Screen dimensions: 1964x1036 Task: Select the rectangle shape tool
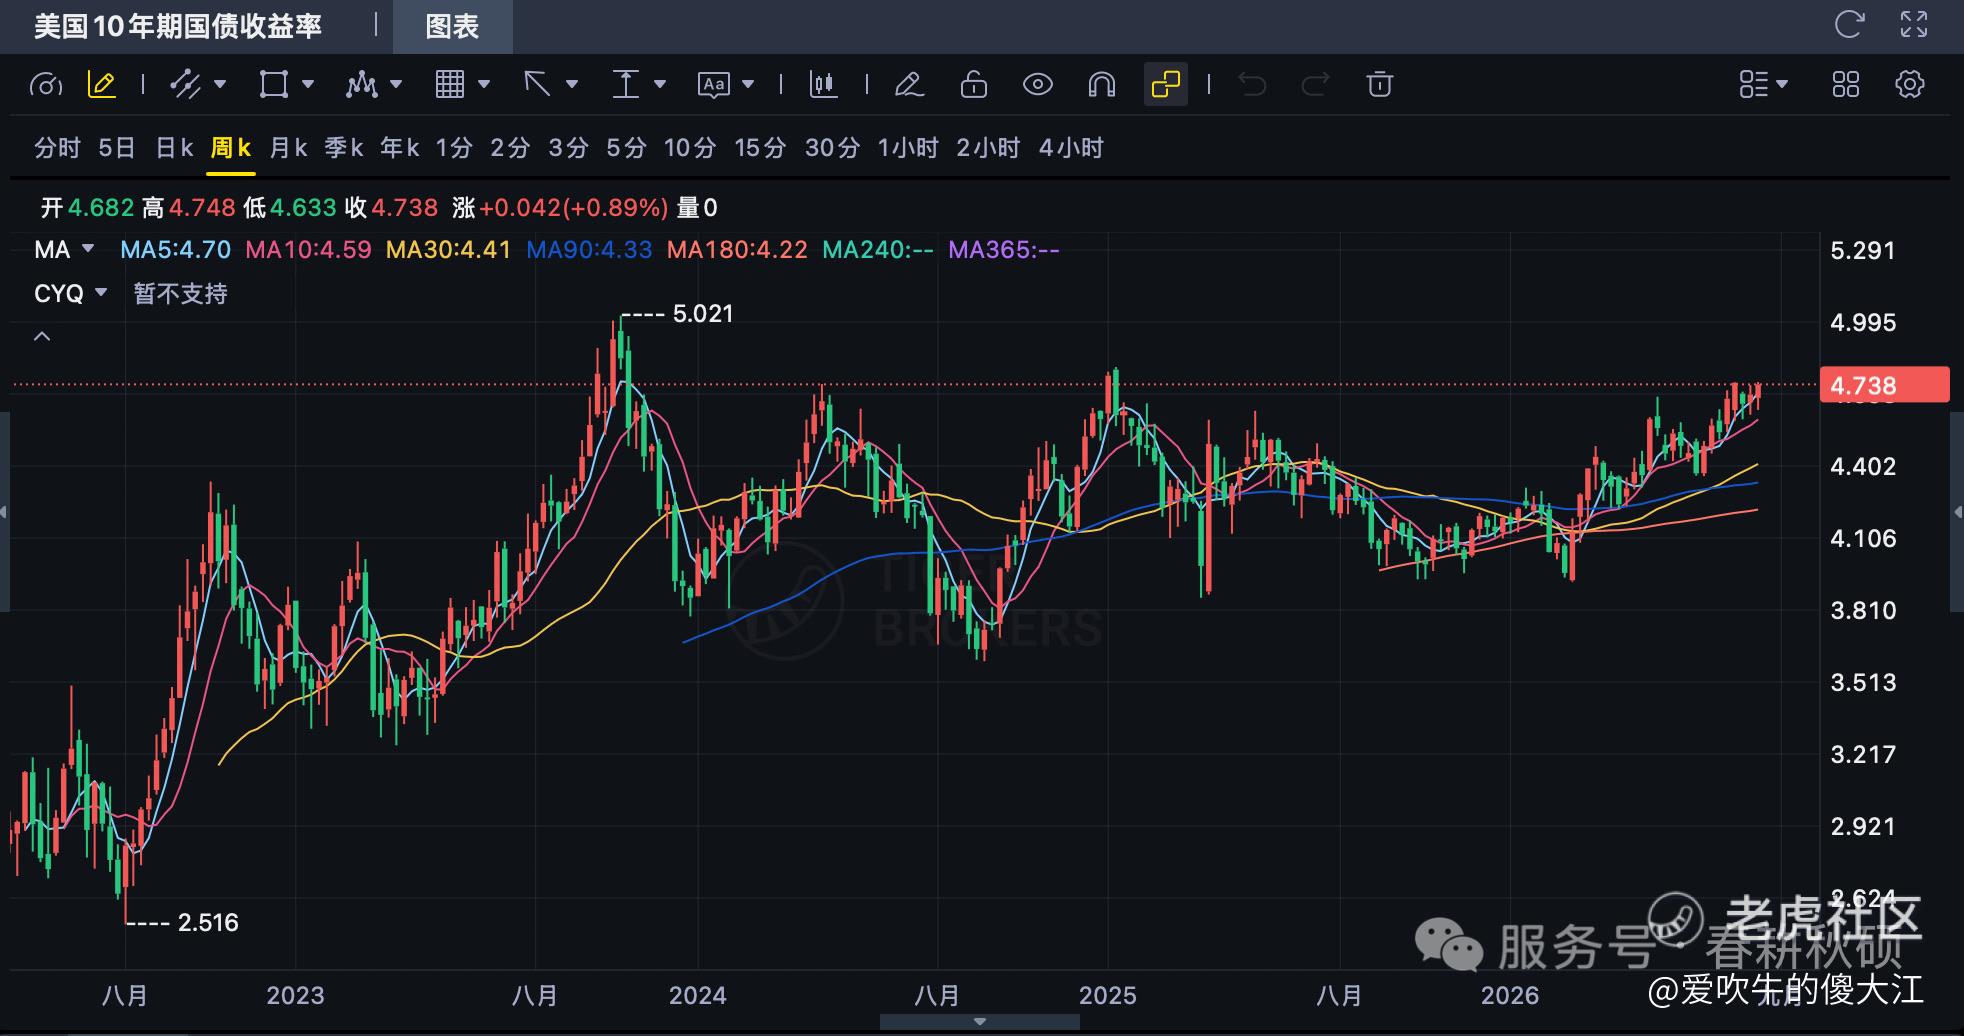pyautogui.click(x=273, y=85)
